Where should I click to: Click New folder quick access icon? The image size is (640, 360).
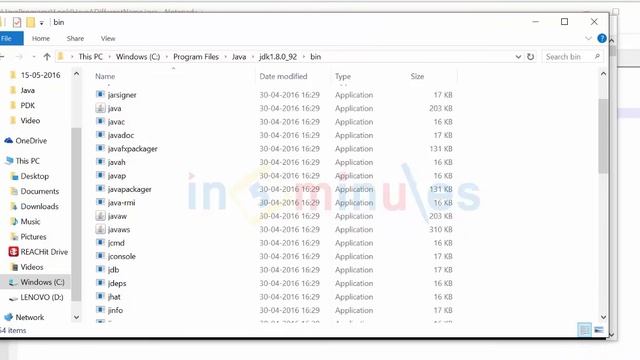31,22
